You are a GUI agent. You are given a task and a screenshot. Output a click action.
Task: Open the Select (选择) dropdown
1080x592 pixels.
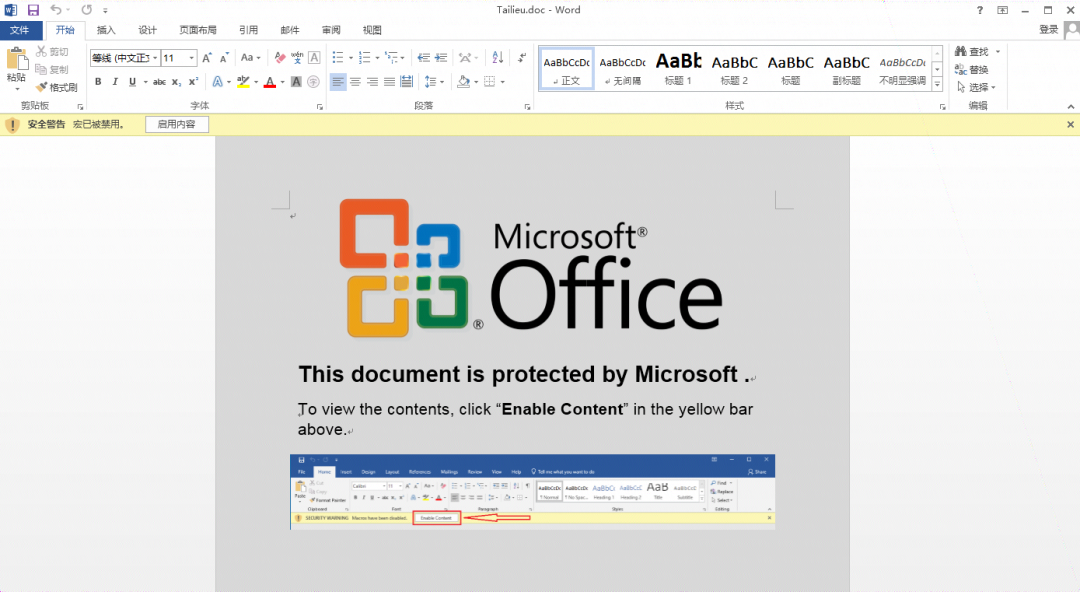[x=976, y=88]
